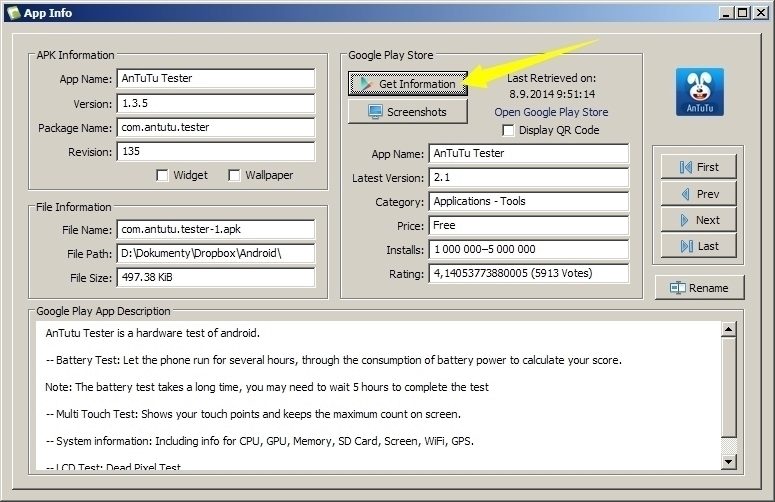Image resolution: width=775 pixels, height=502 pixels.
Task: Click the File Path field
Action: pos(216,253)
